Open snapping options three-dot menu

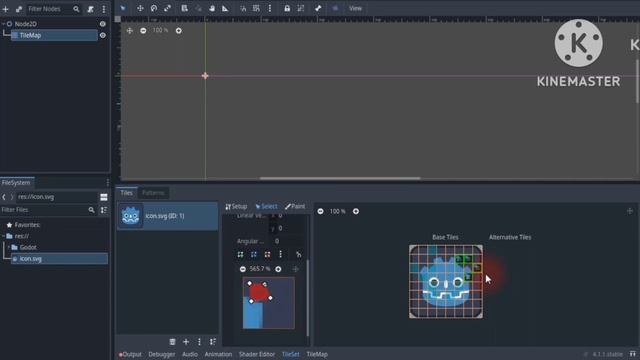(270, 8)
